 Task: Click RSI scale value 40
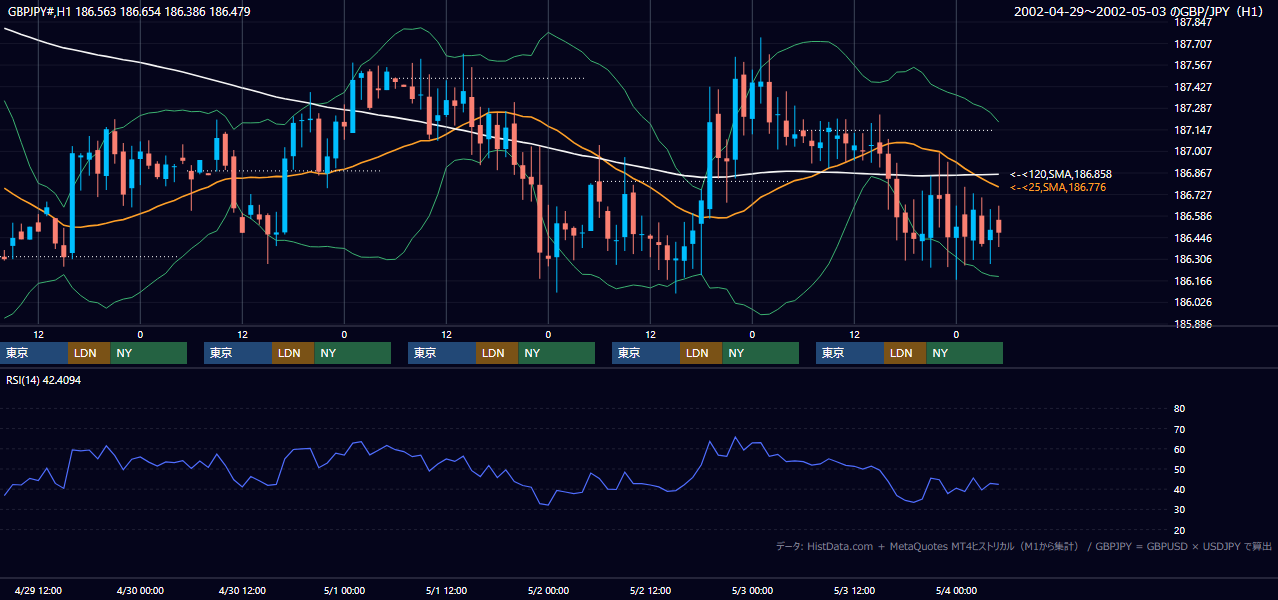tap(1179, 490)
